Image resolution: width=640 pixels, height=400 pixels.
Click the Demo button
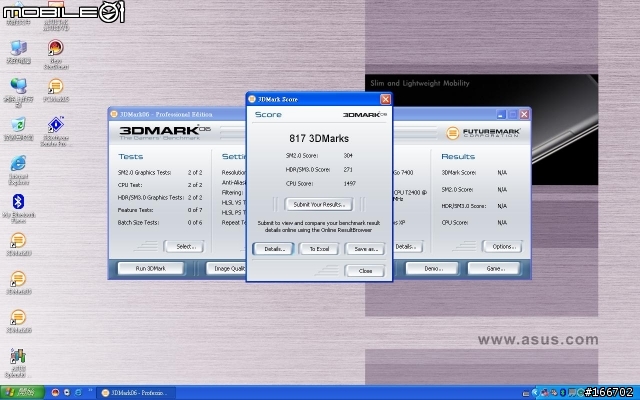click(432, 269)
